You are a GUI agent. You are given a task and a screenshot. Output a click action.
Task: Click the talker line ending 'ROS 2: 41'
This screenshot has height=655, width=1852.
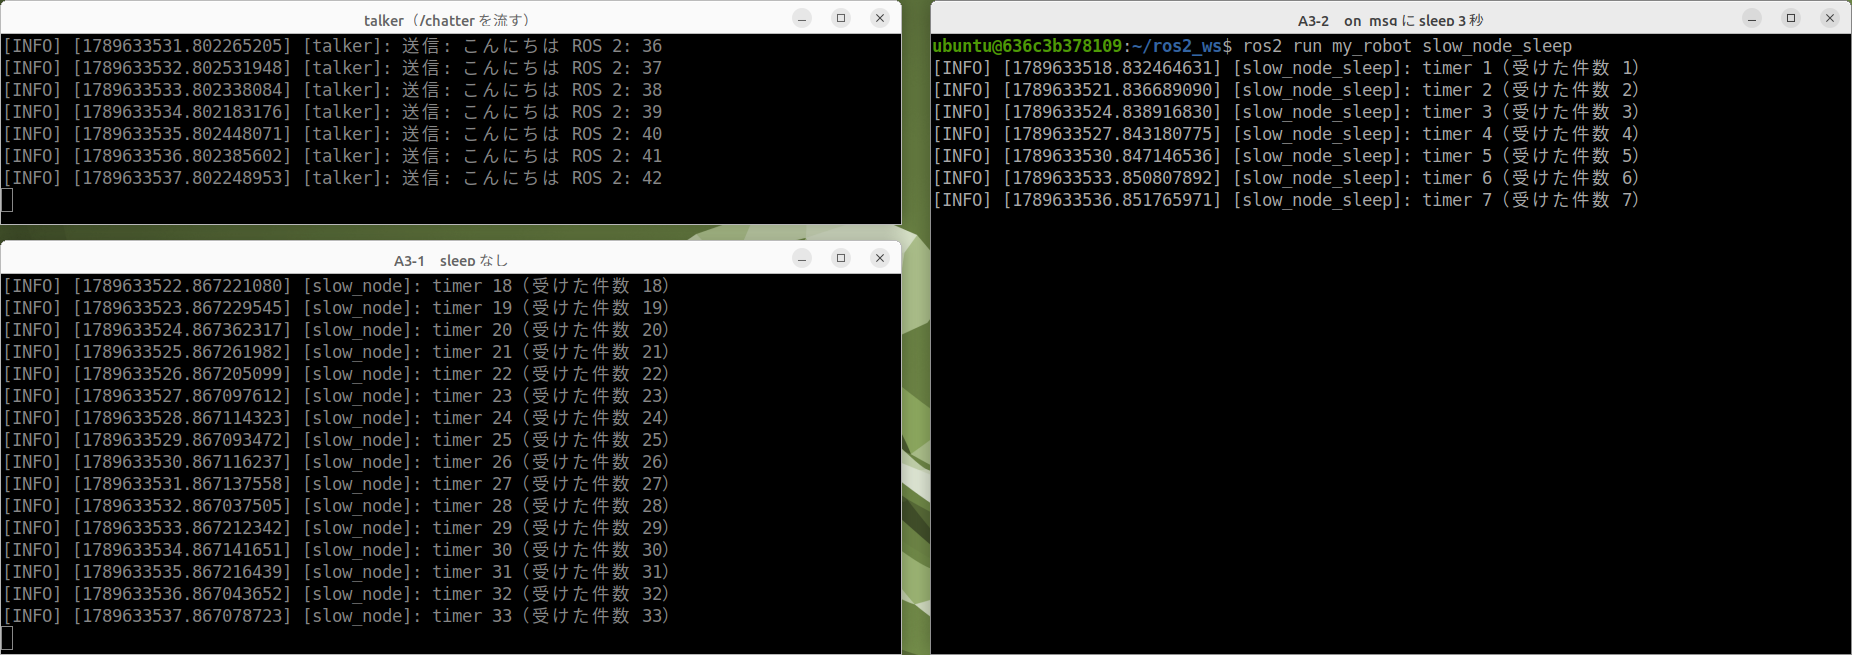[332, 156]
